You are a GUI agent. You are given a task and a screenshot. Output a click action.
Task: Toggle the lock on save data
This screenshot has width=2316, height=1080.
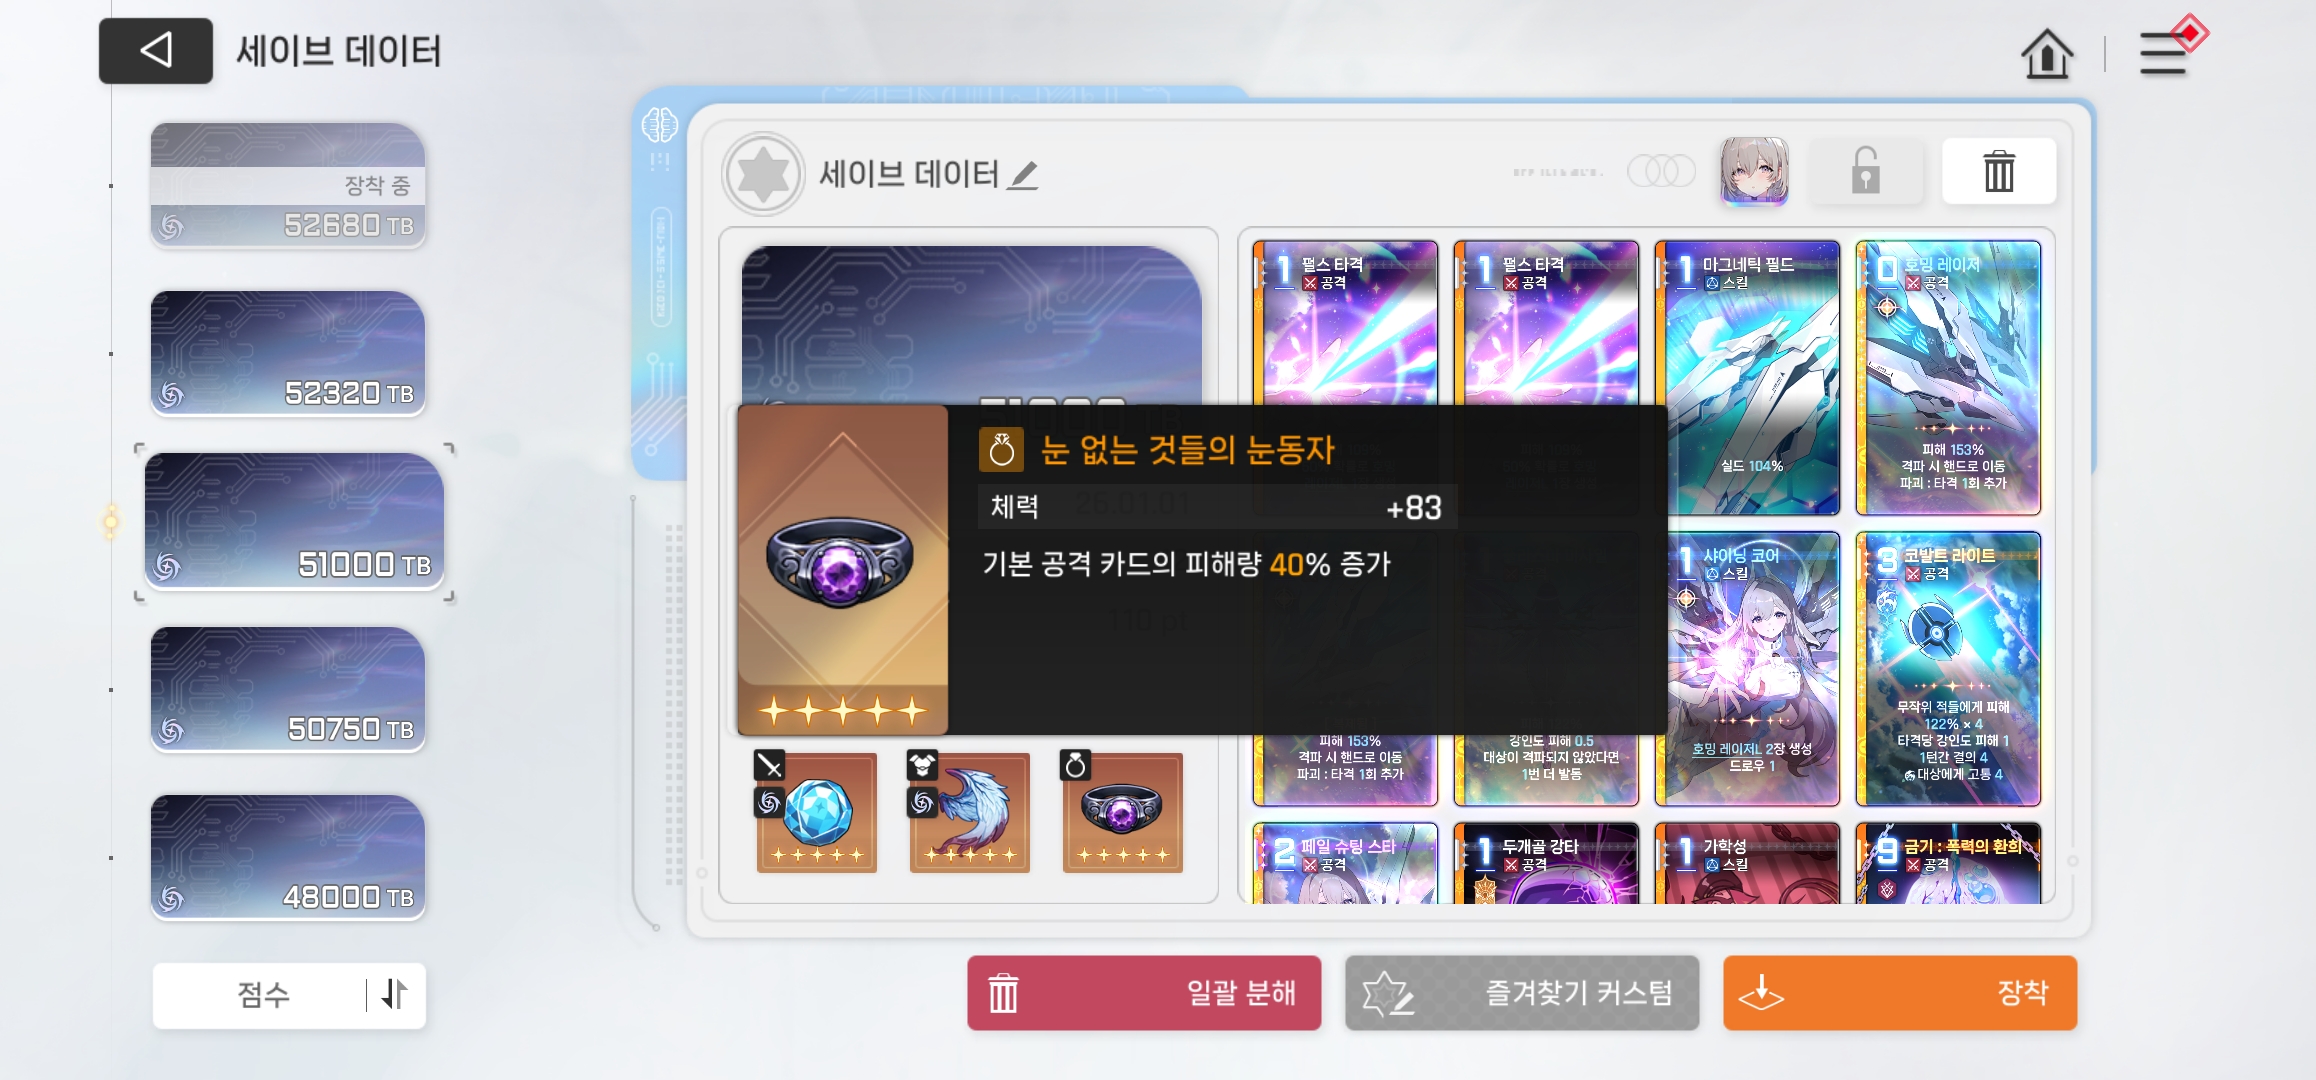click(x=1866, y=171)
